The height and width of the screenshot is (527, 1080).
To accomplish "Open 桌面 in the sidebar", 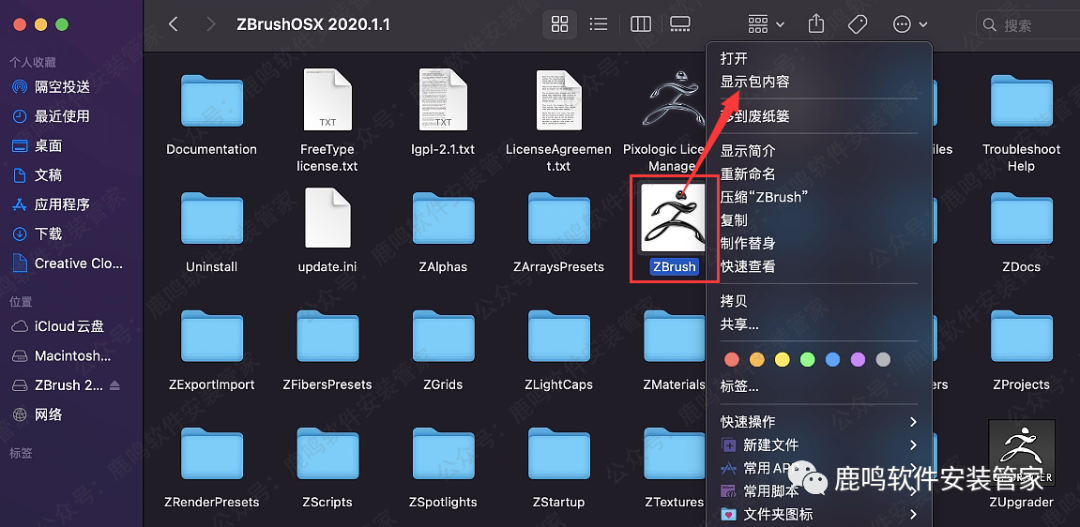I will pos(48,145).
